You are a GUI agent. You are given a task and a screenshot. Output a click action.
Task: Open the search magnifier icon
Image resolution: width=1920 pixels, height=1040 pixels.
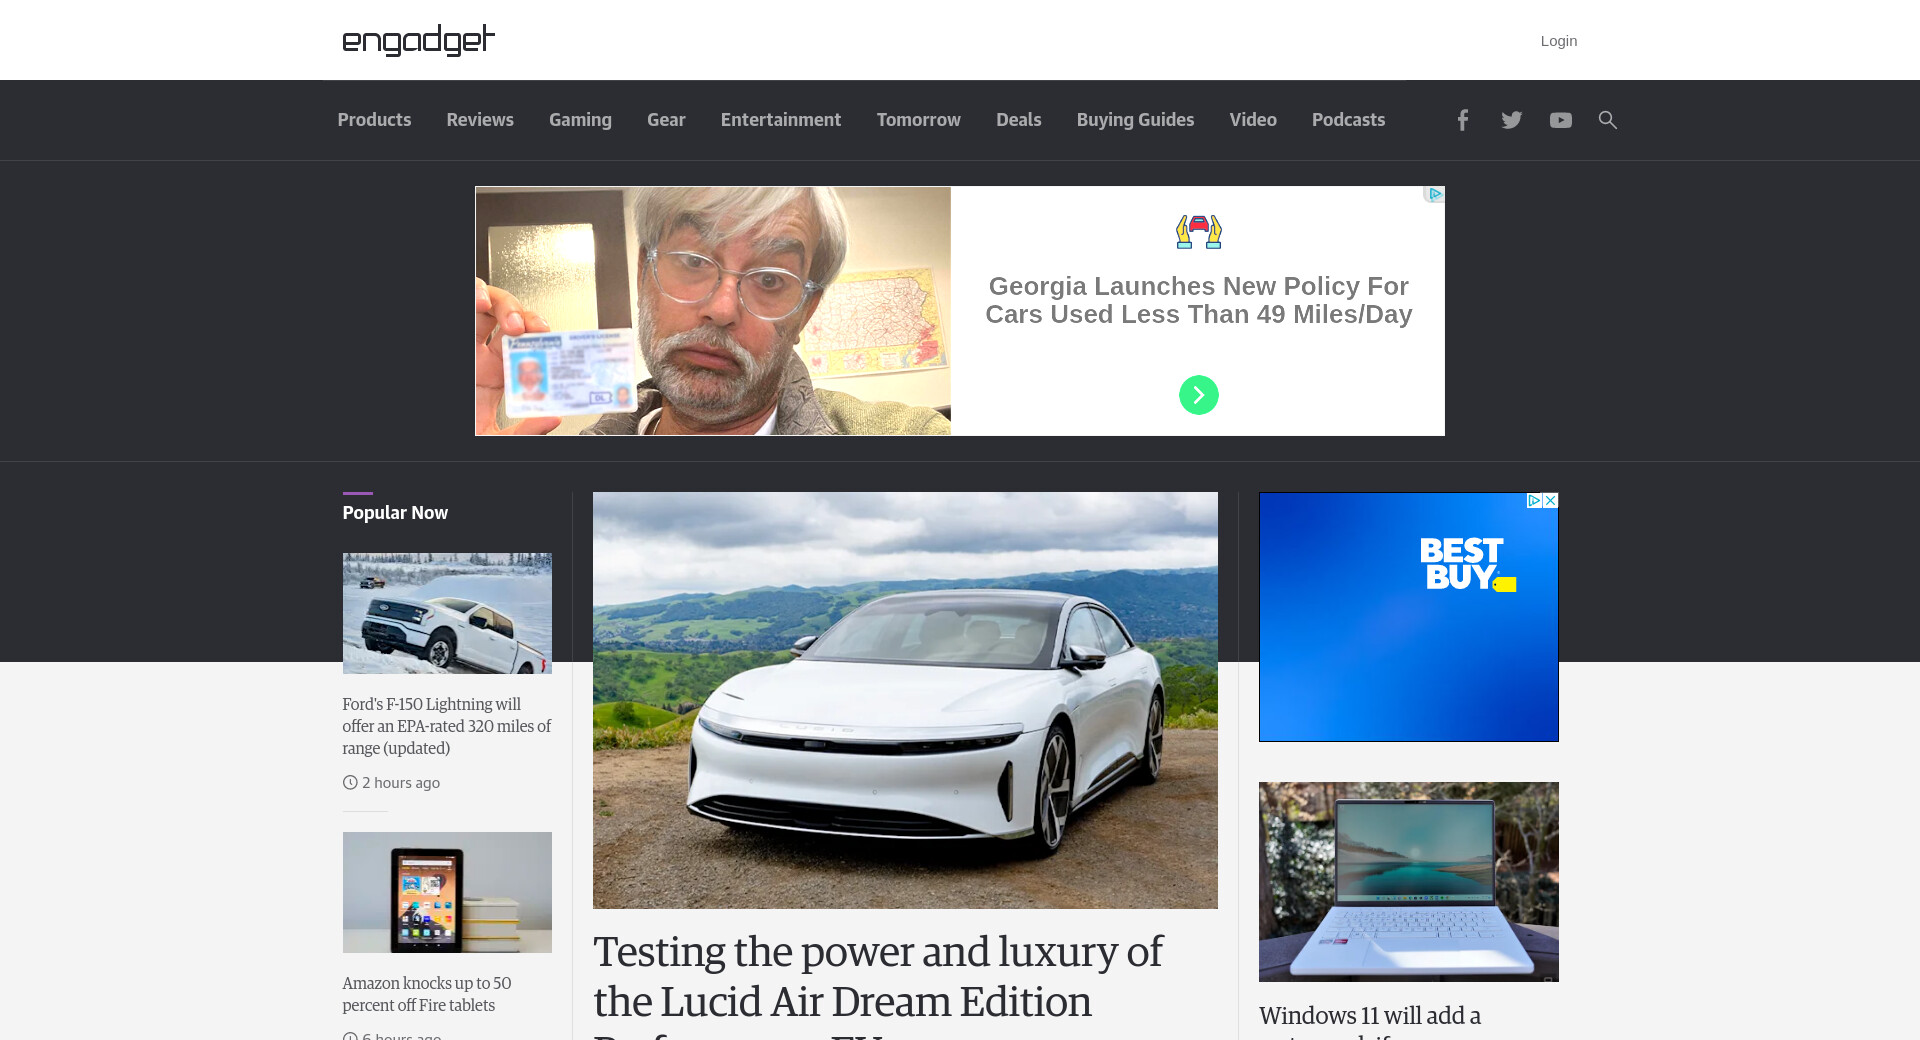click(x=1607, y=120)
